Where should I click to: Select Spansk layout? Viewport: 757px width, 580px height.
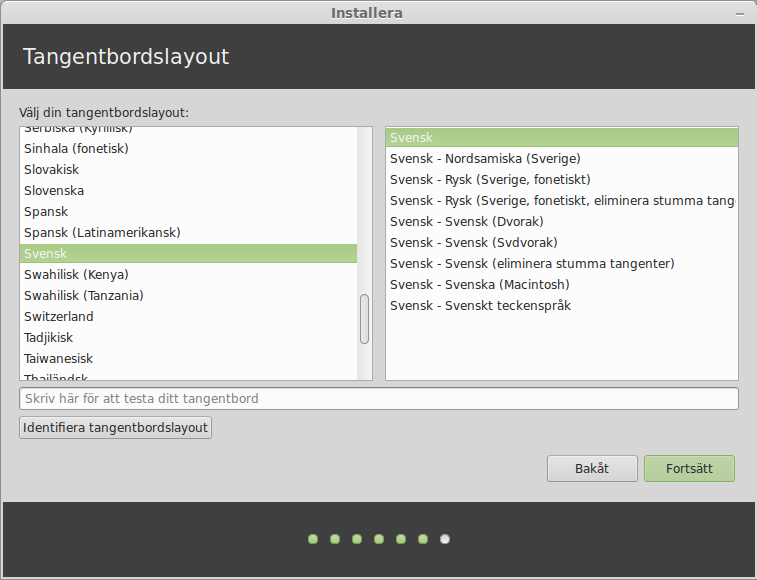(188, 212)
